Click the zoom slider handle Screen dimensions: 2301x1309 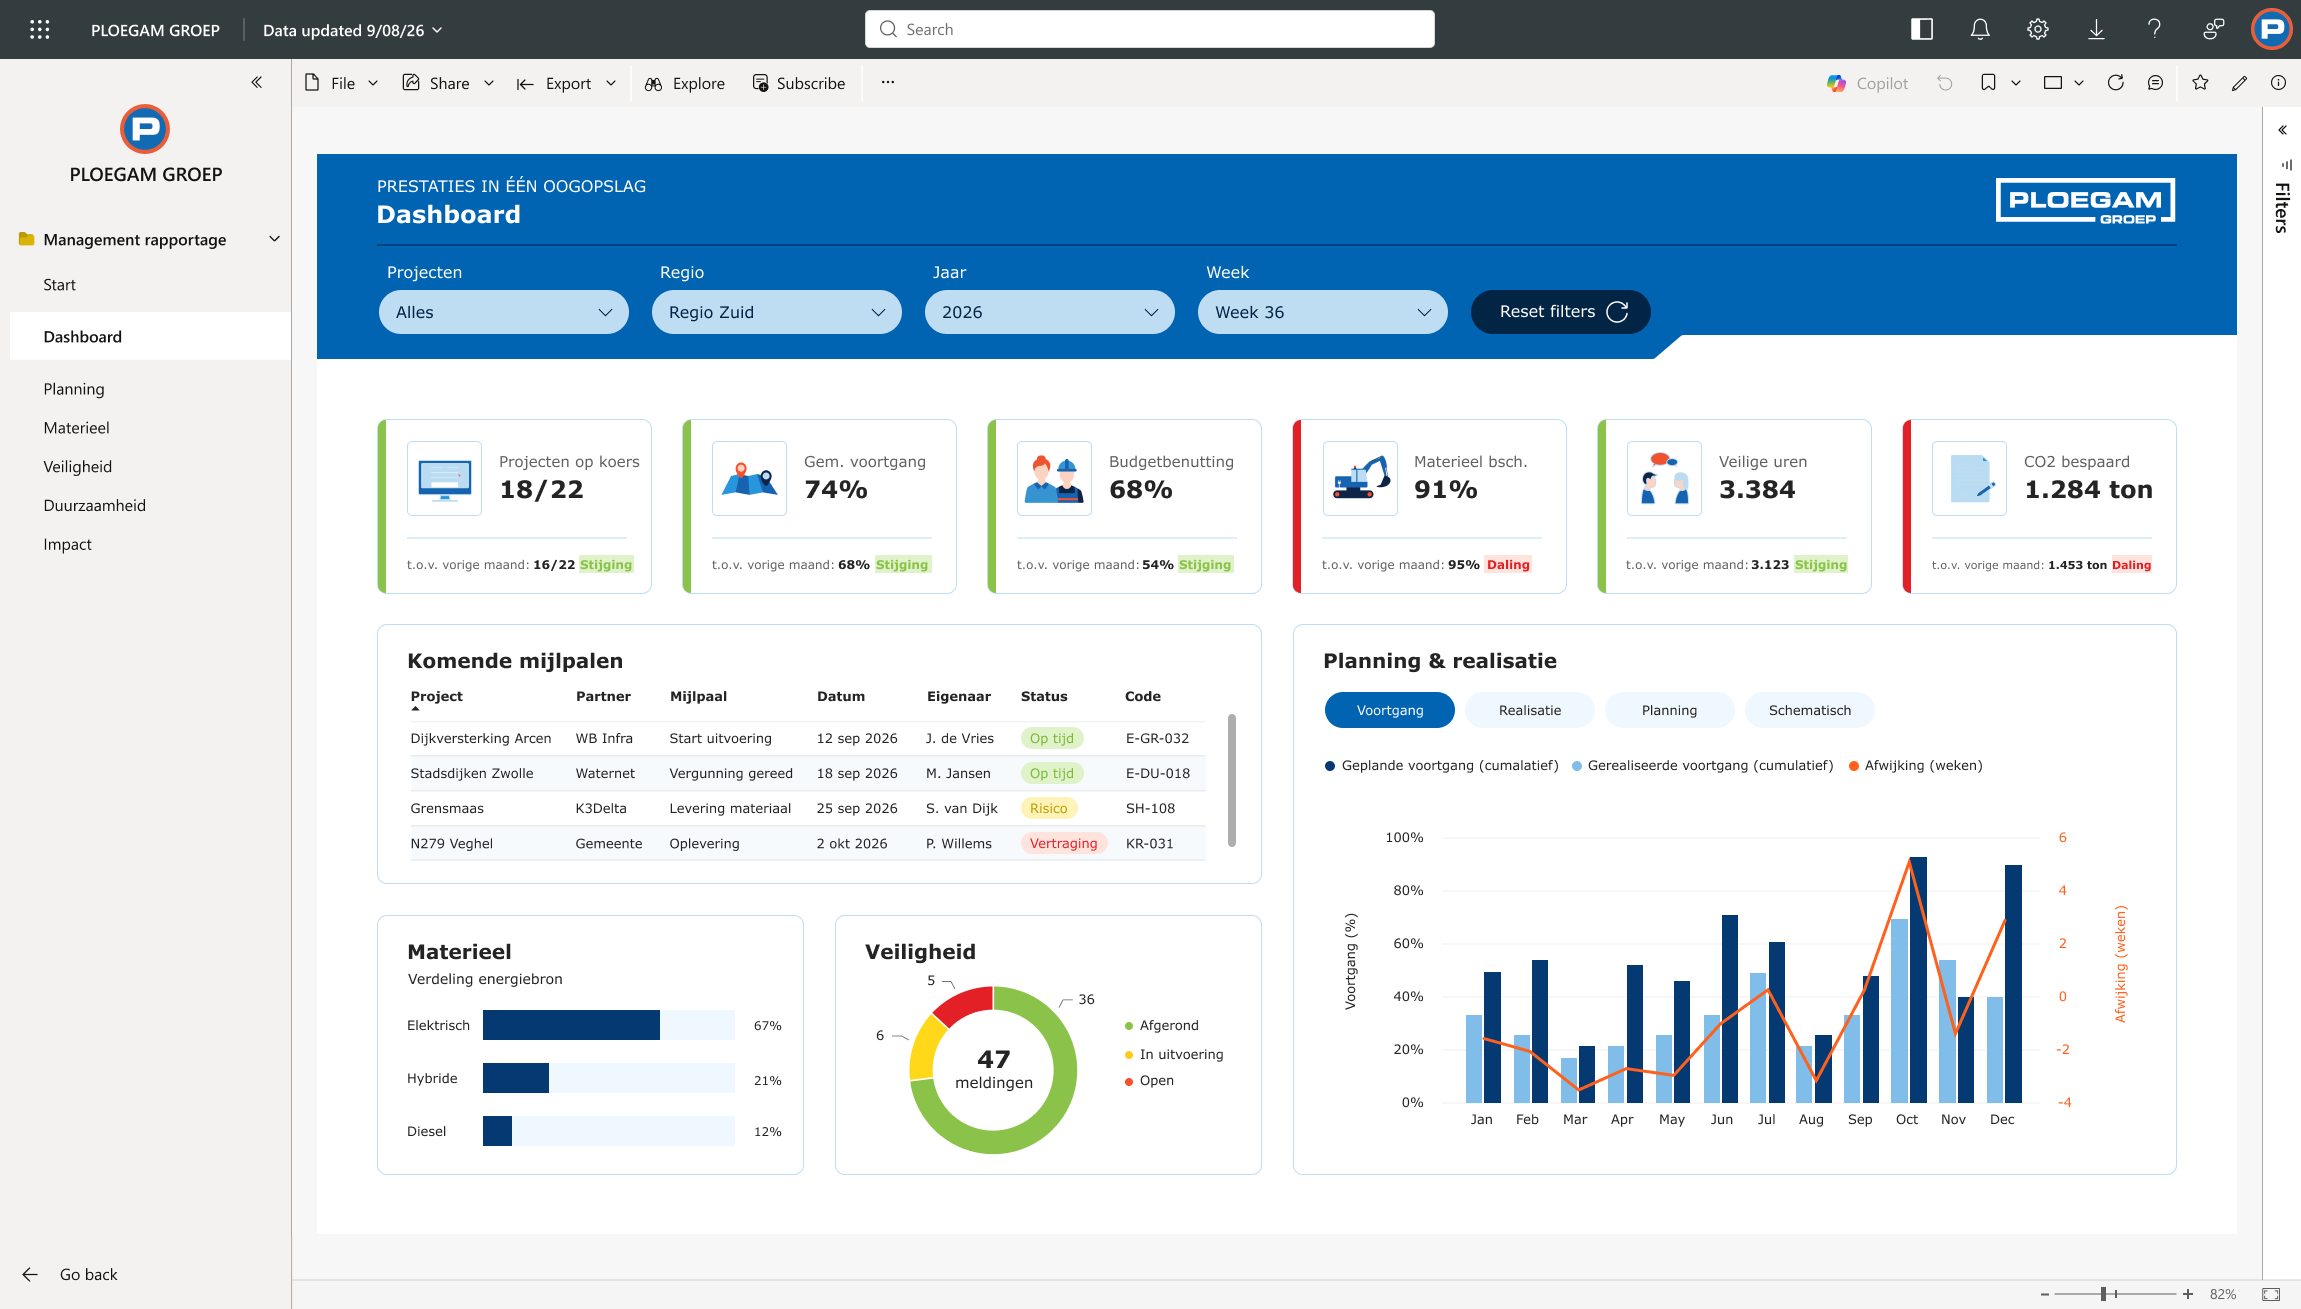[2104, 1294]
